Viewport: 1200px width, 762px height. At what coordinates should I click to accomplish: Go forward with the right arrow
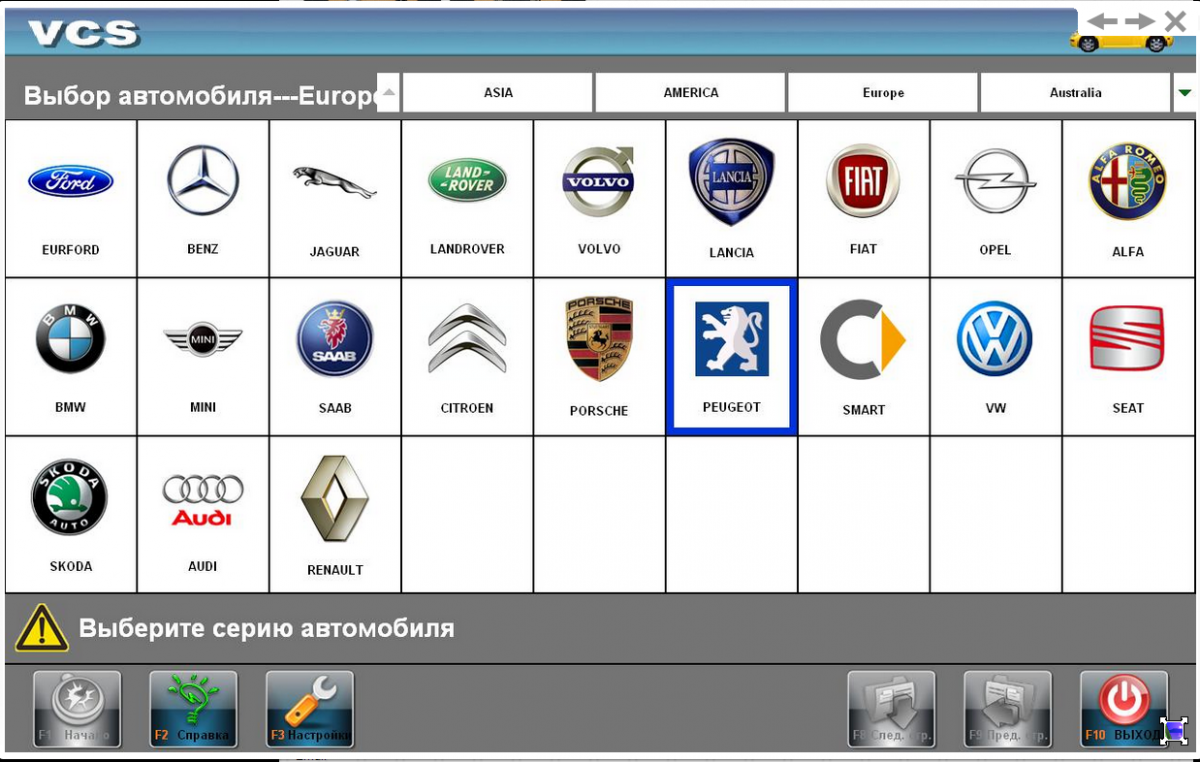point(1139,21)
